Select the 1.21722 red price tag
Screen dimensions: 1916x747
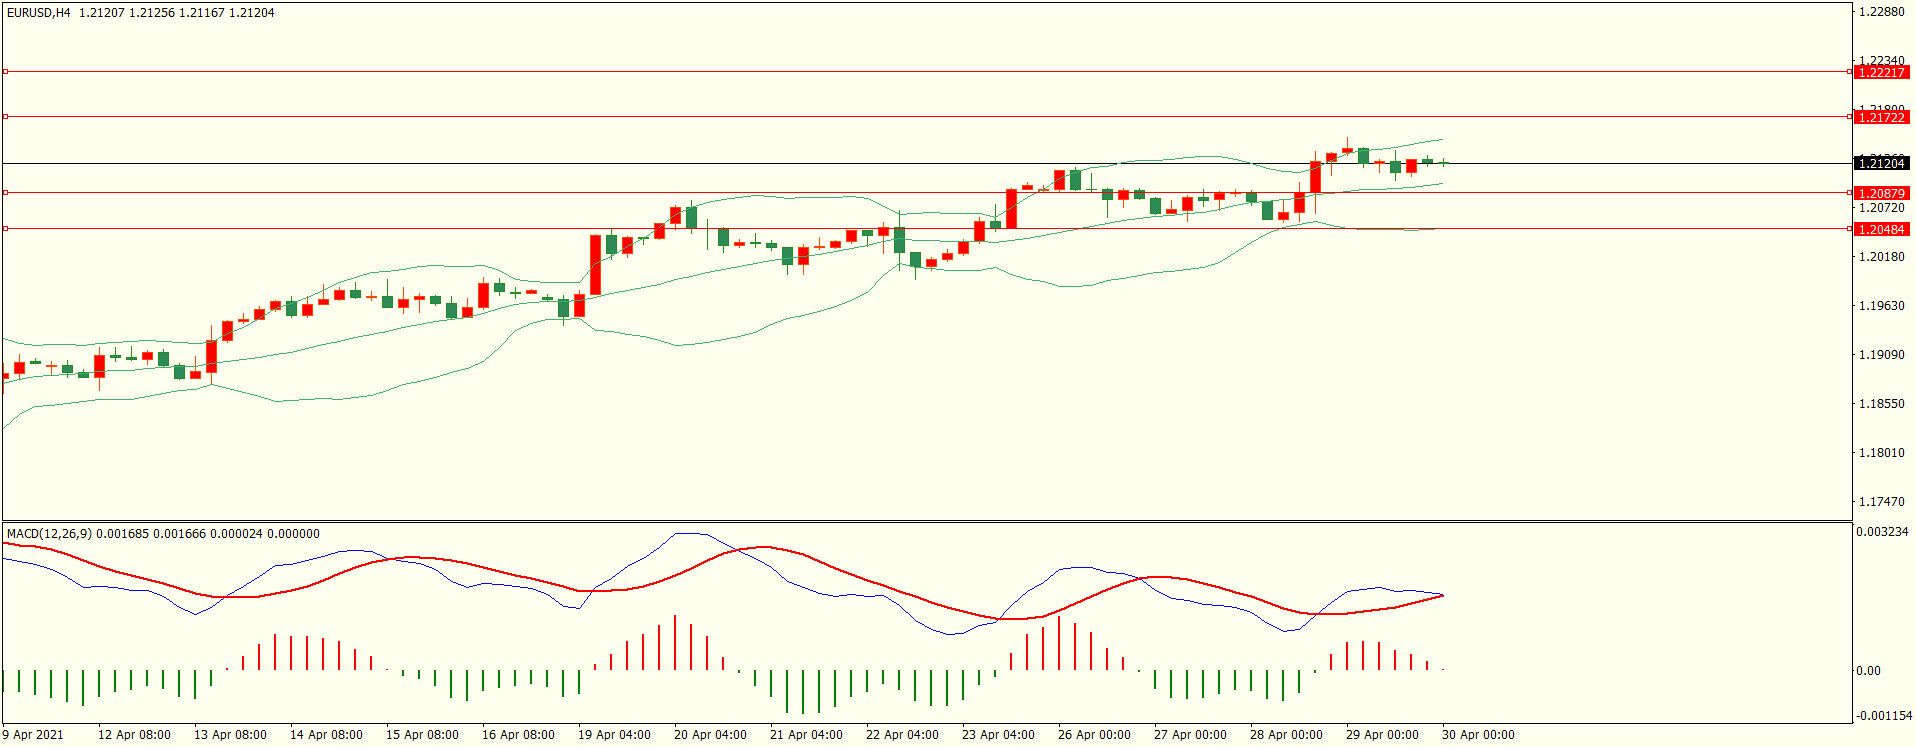(x=1881, y=117)
